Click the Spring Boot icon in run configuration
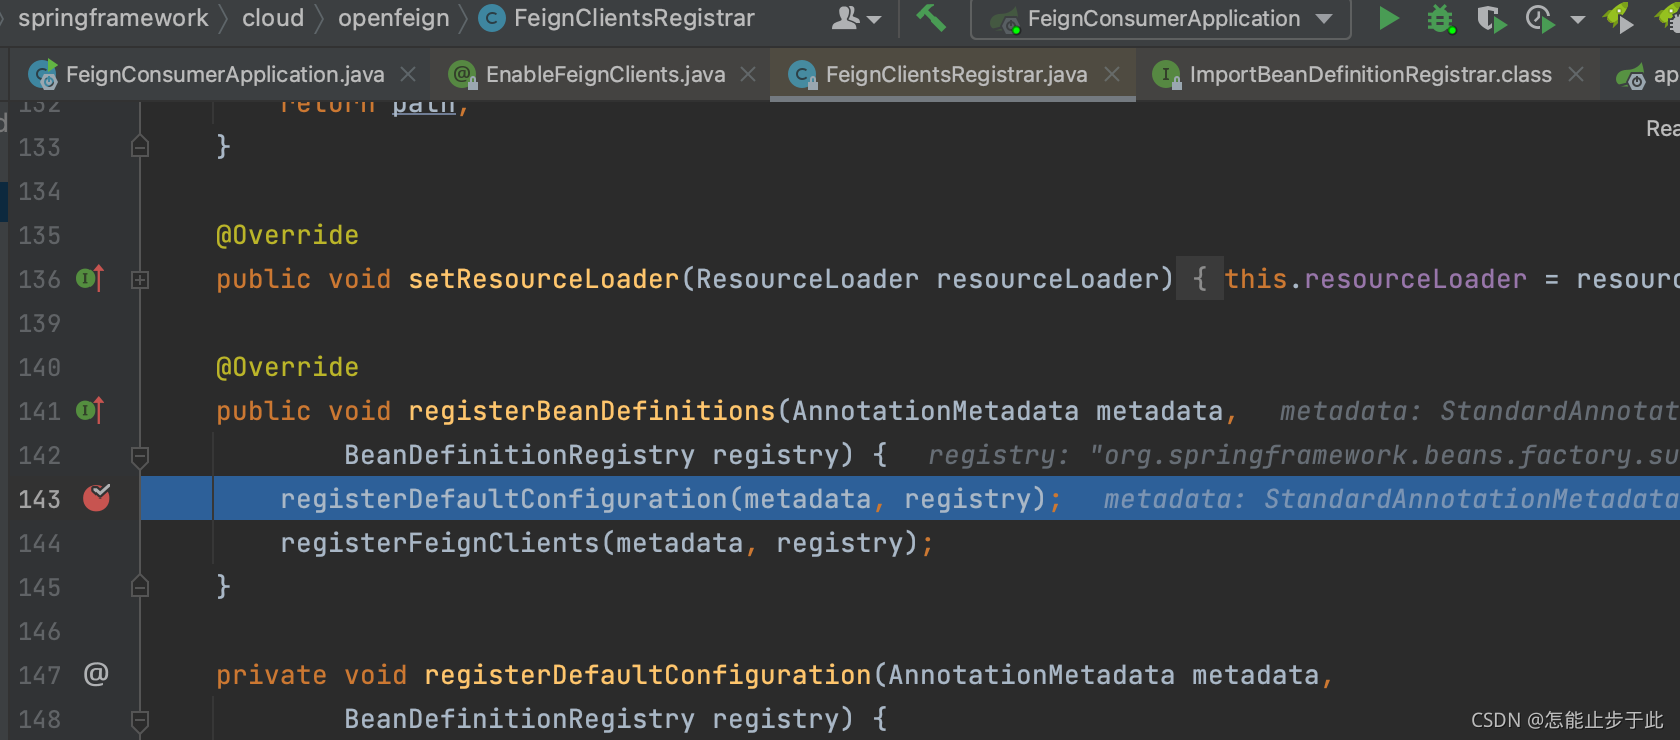The height and width of the screenshot is (740, 1680). pyautogui.click(x=1004, y=20)
